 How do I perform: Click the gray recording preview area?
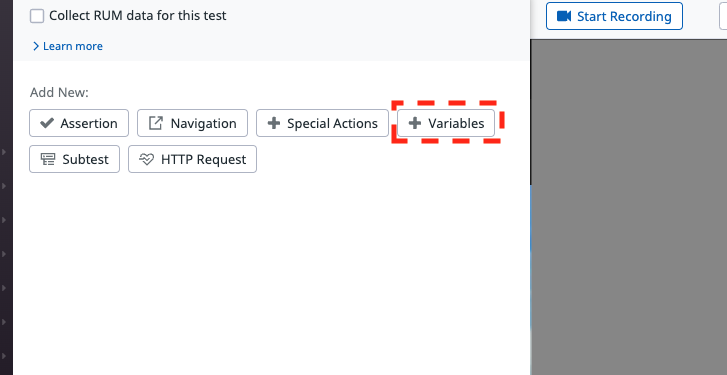629,207
